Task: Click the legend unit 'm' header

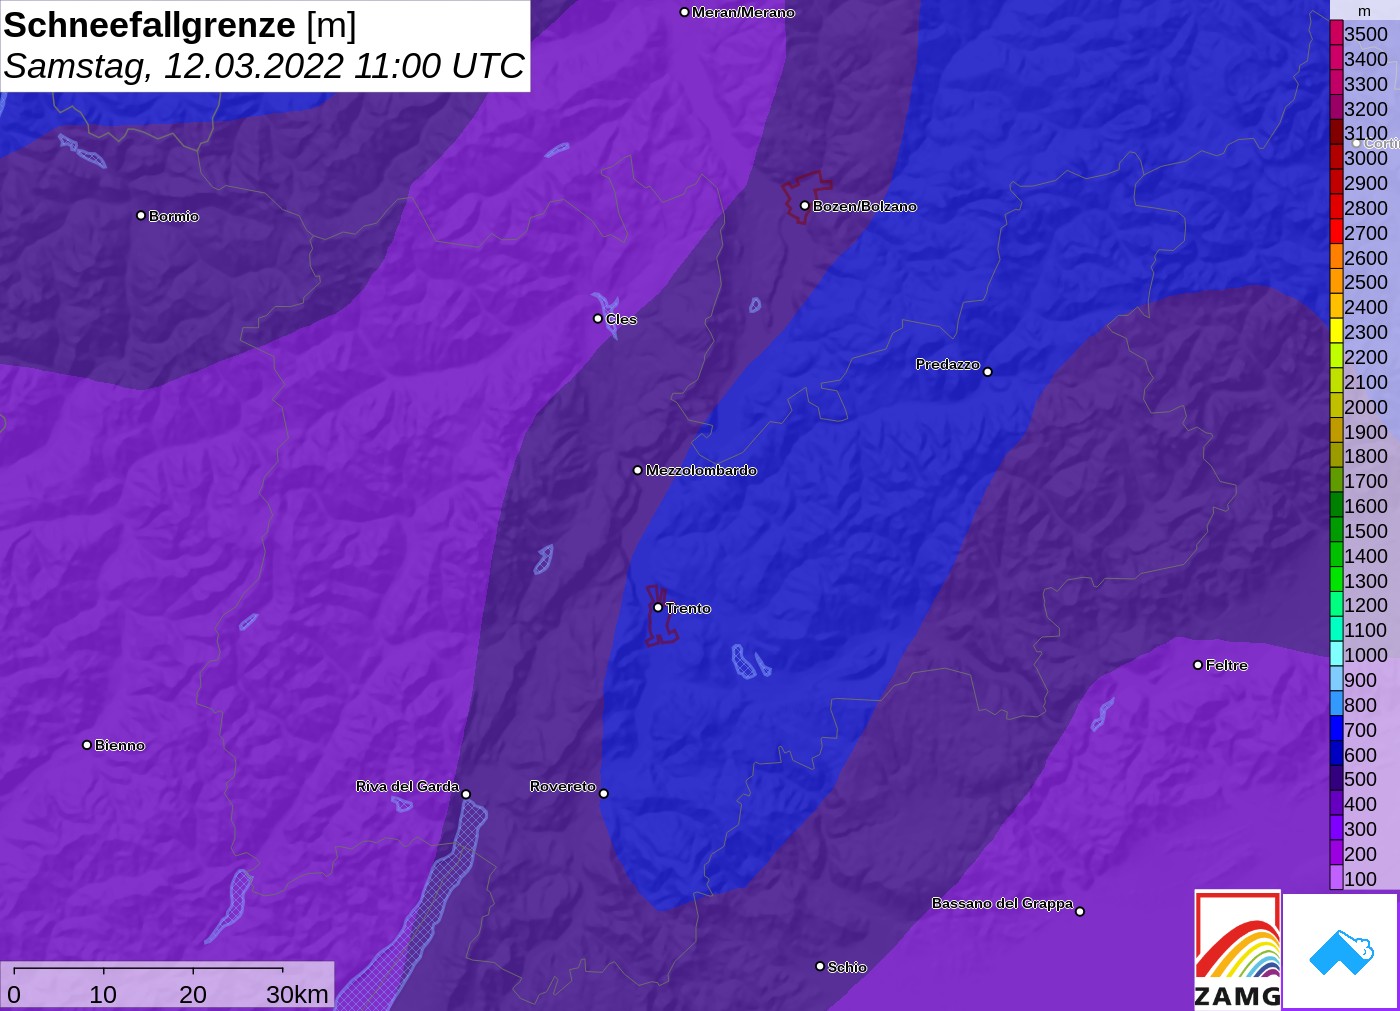Action: (1364, 11)
